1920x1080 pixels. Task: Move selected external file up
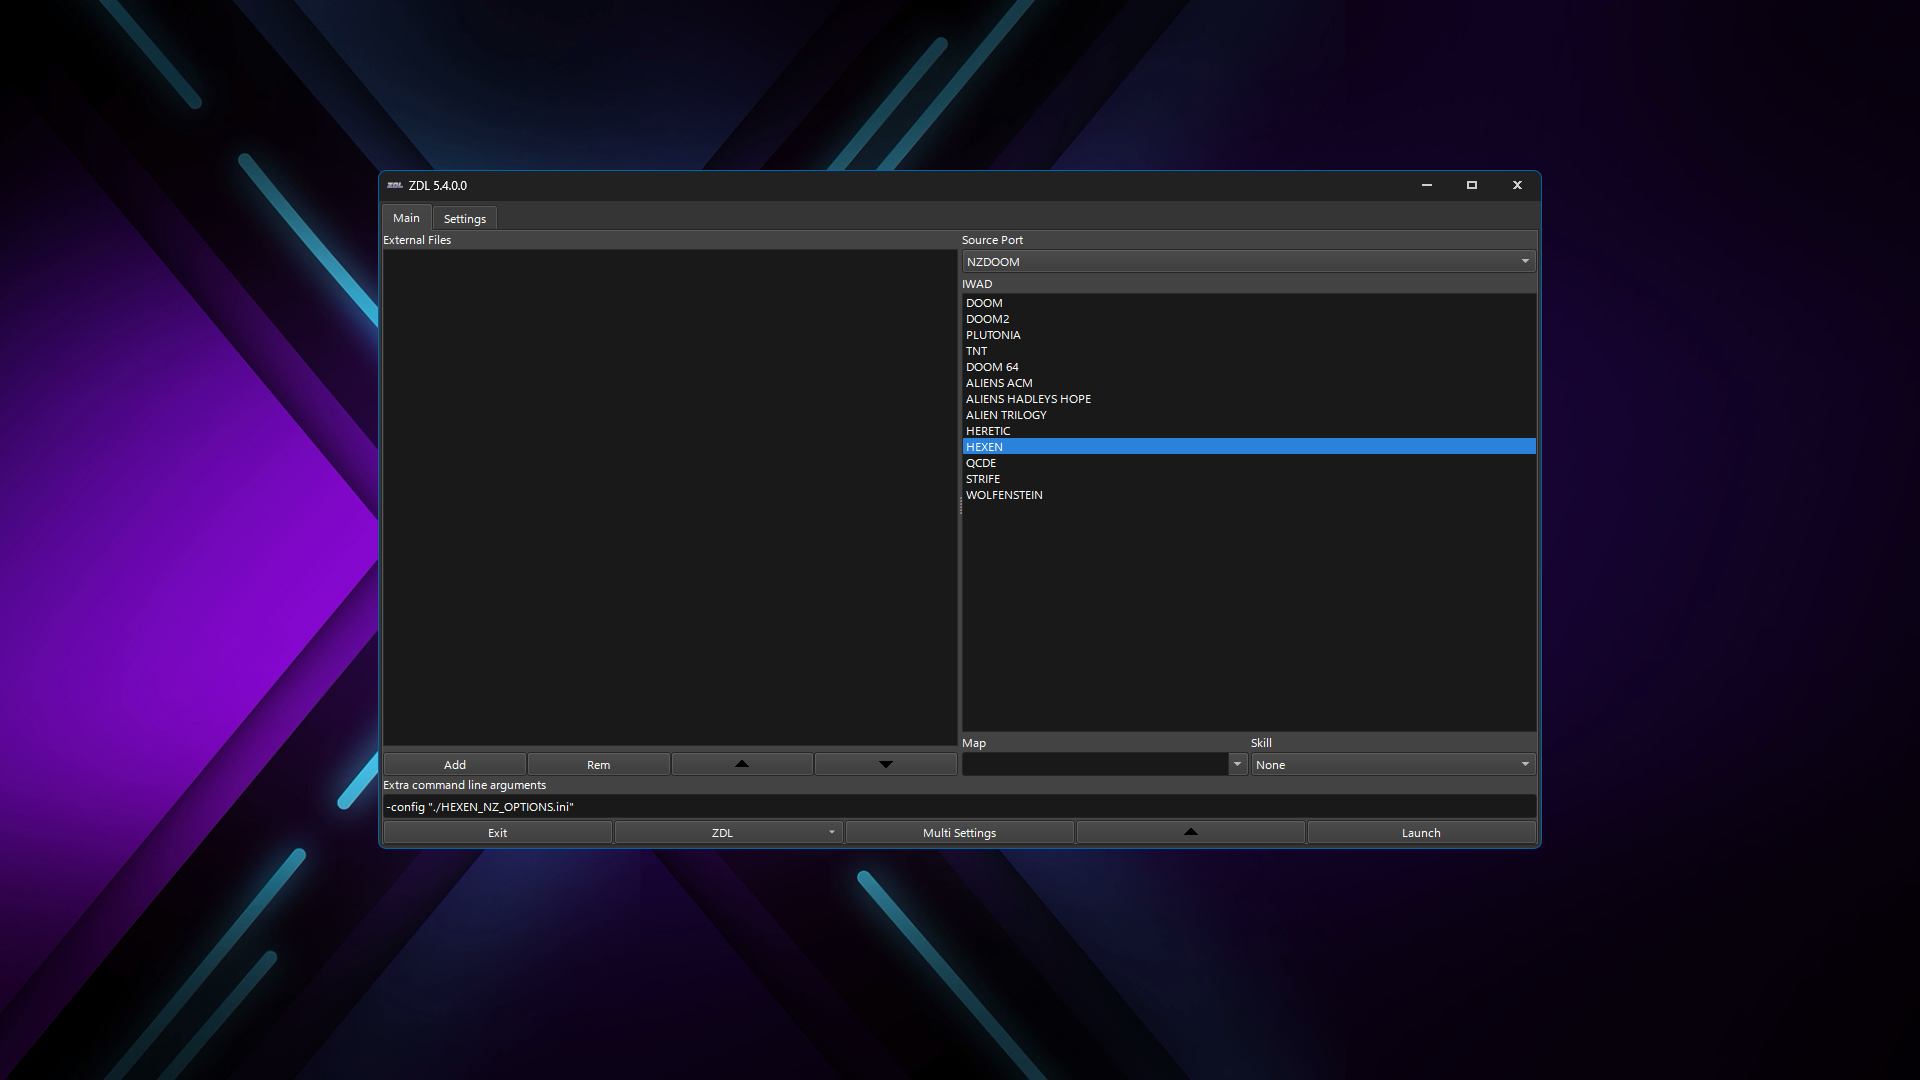pos(741,764)
